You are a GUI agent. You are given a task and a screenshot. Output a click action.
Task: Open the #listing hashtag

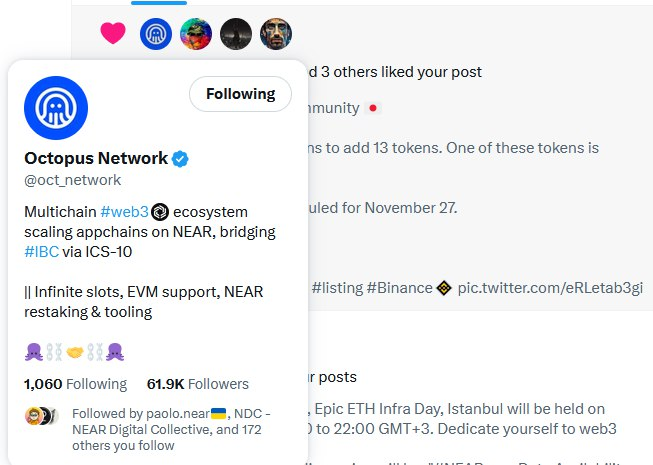coord(336,288)
